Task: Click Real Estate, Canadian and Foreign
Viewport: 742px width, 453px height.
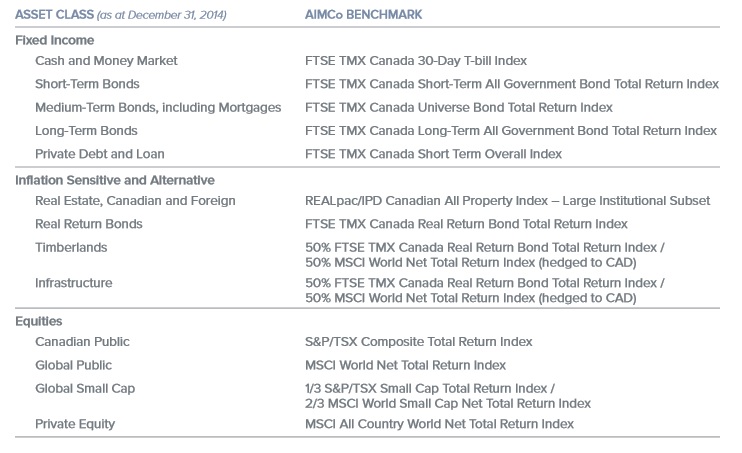Action: coord(135,201)
